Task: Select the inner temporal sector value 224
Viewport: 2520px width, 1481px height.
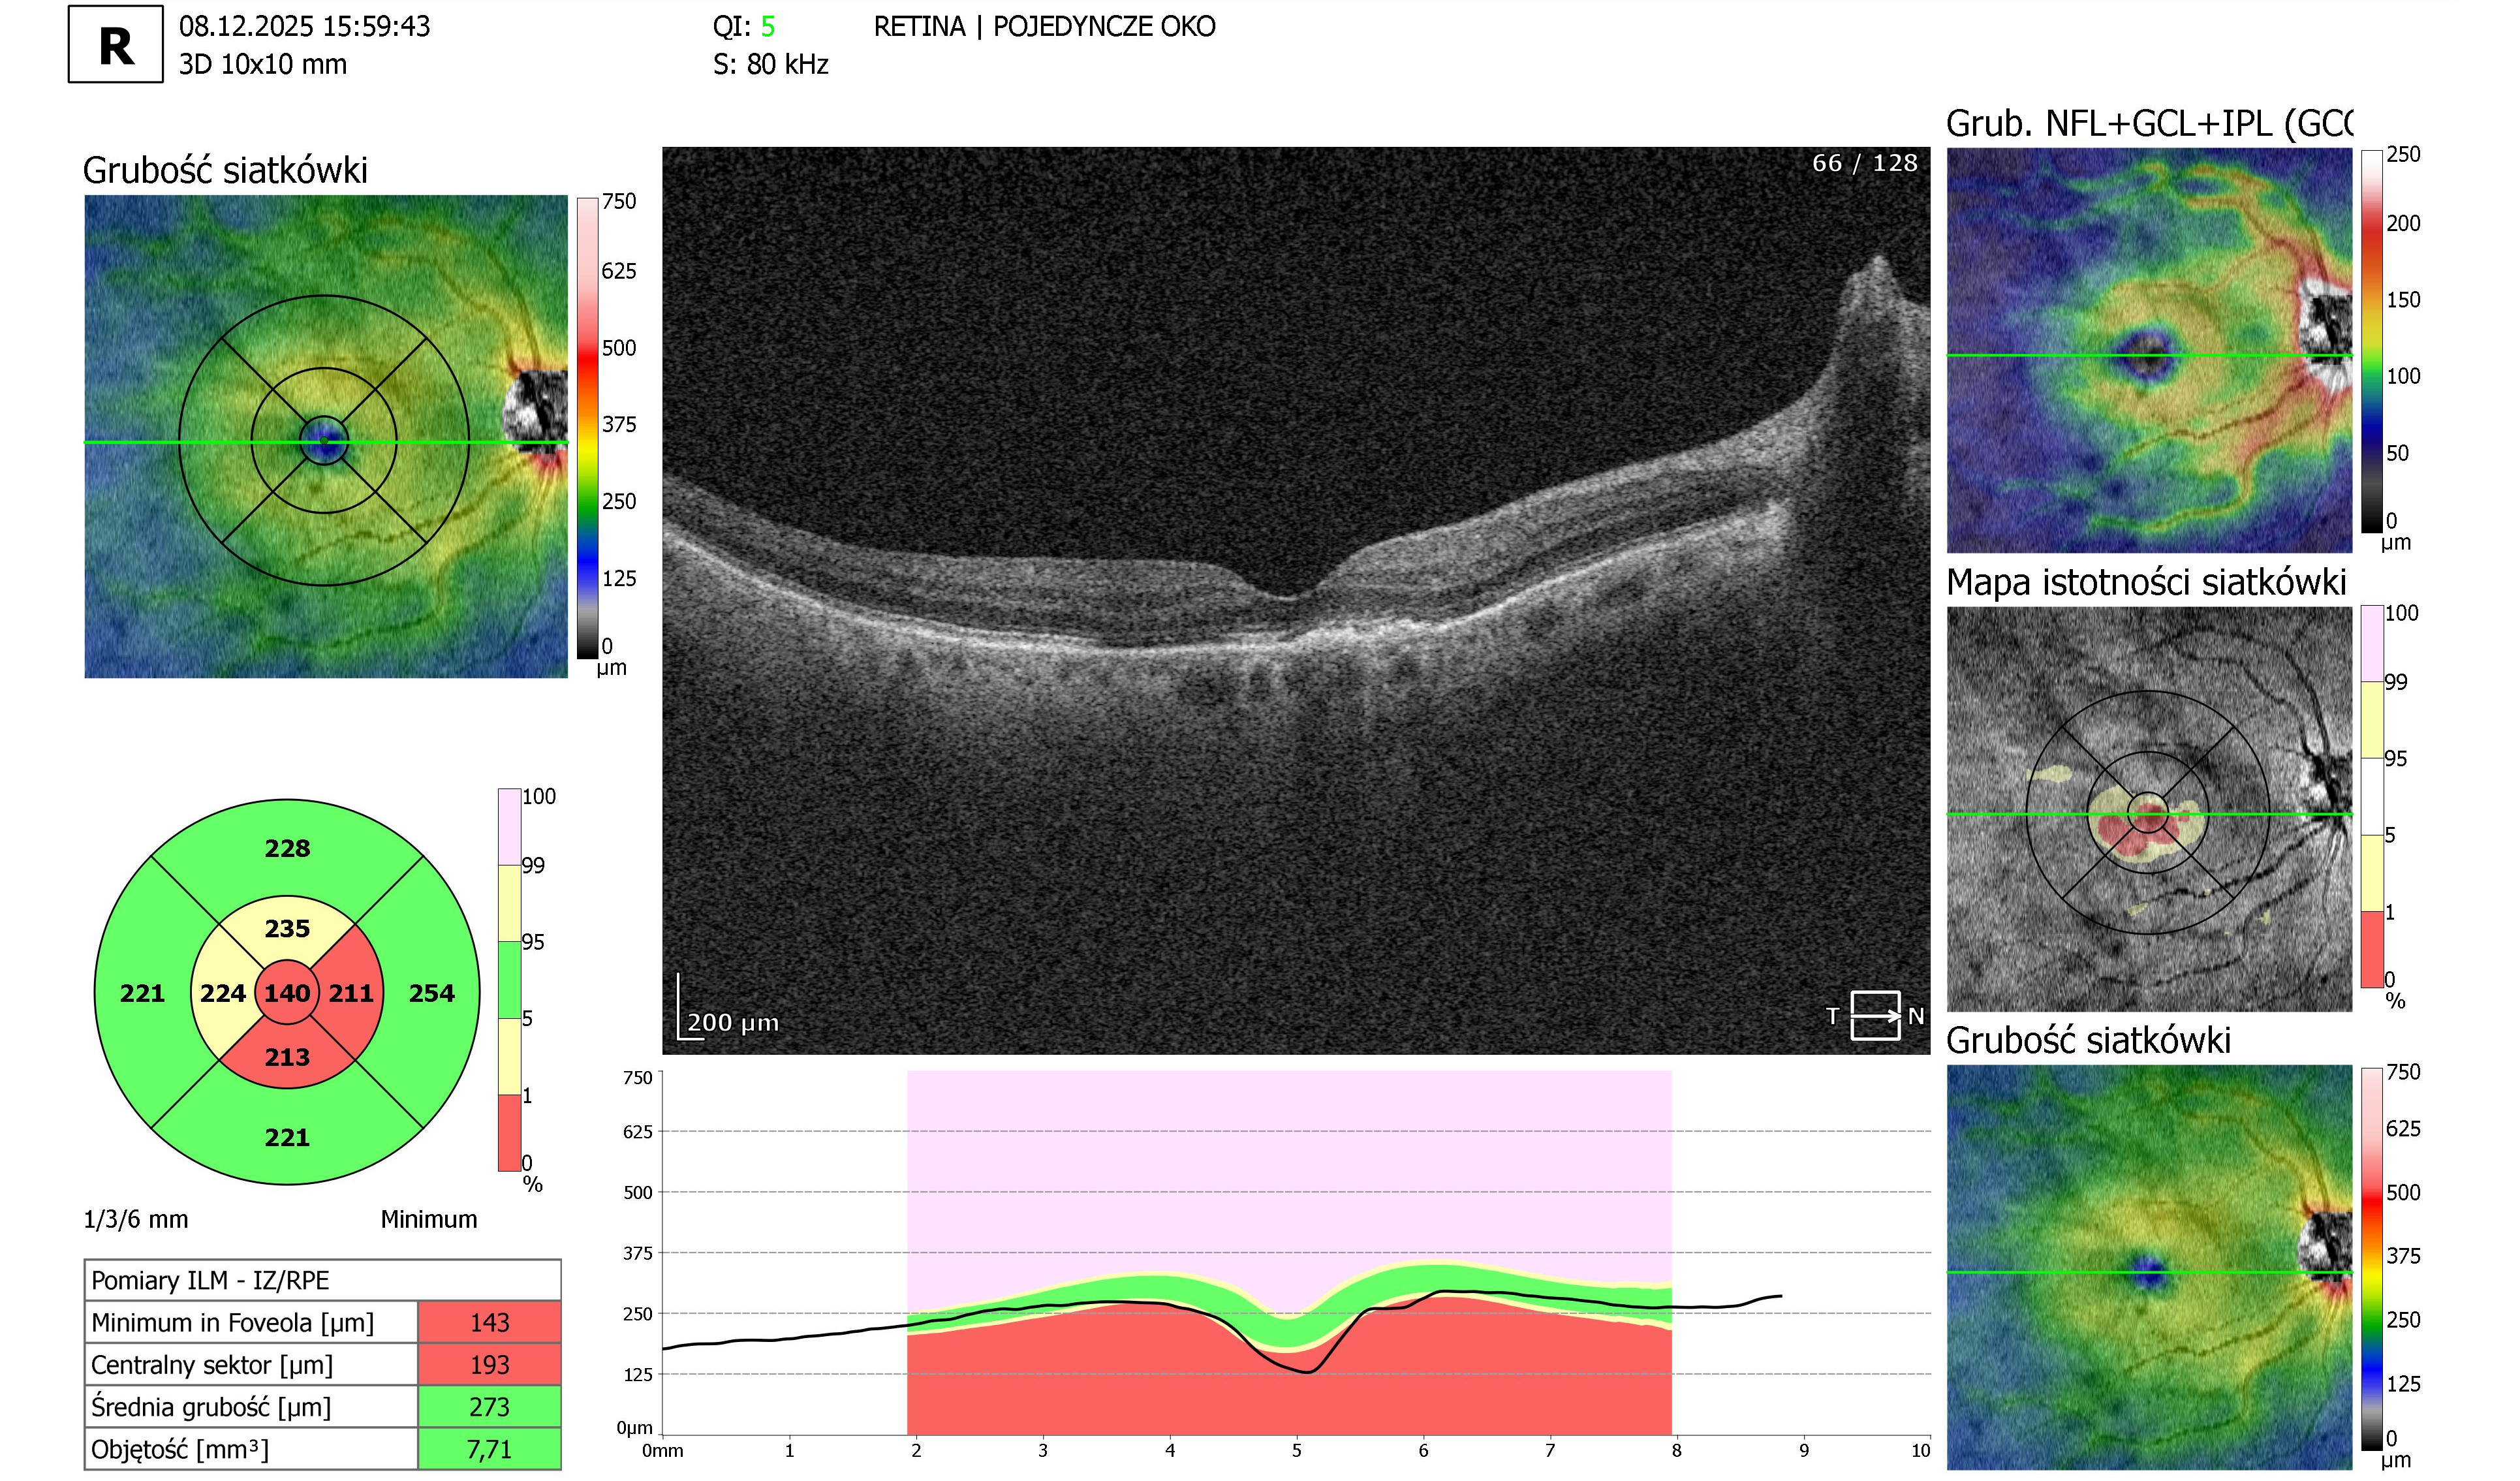Action: [x=222, y=993]
